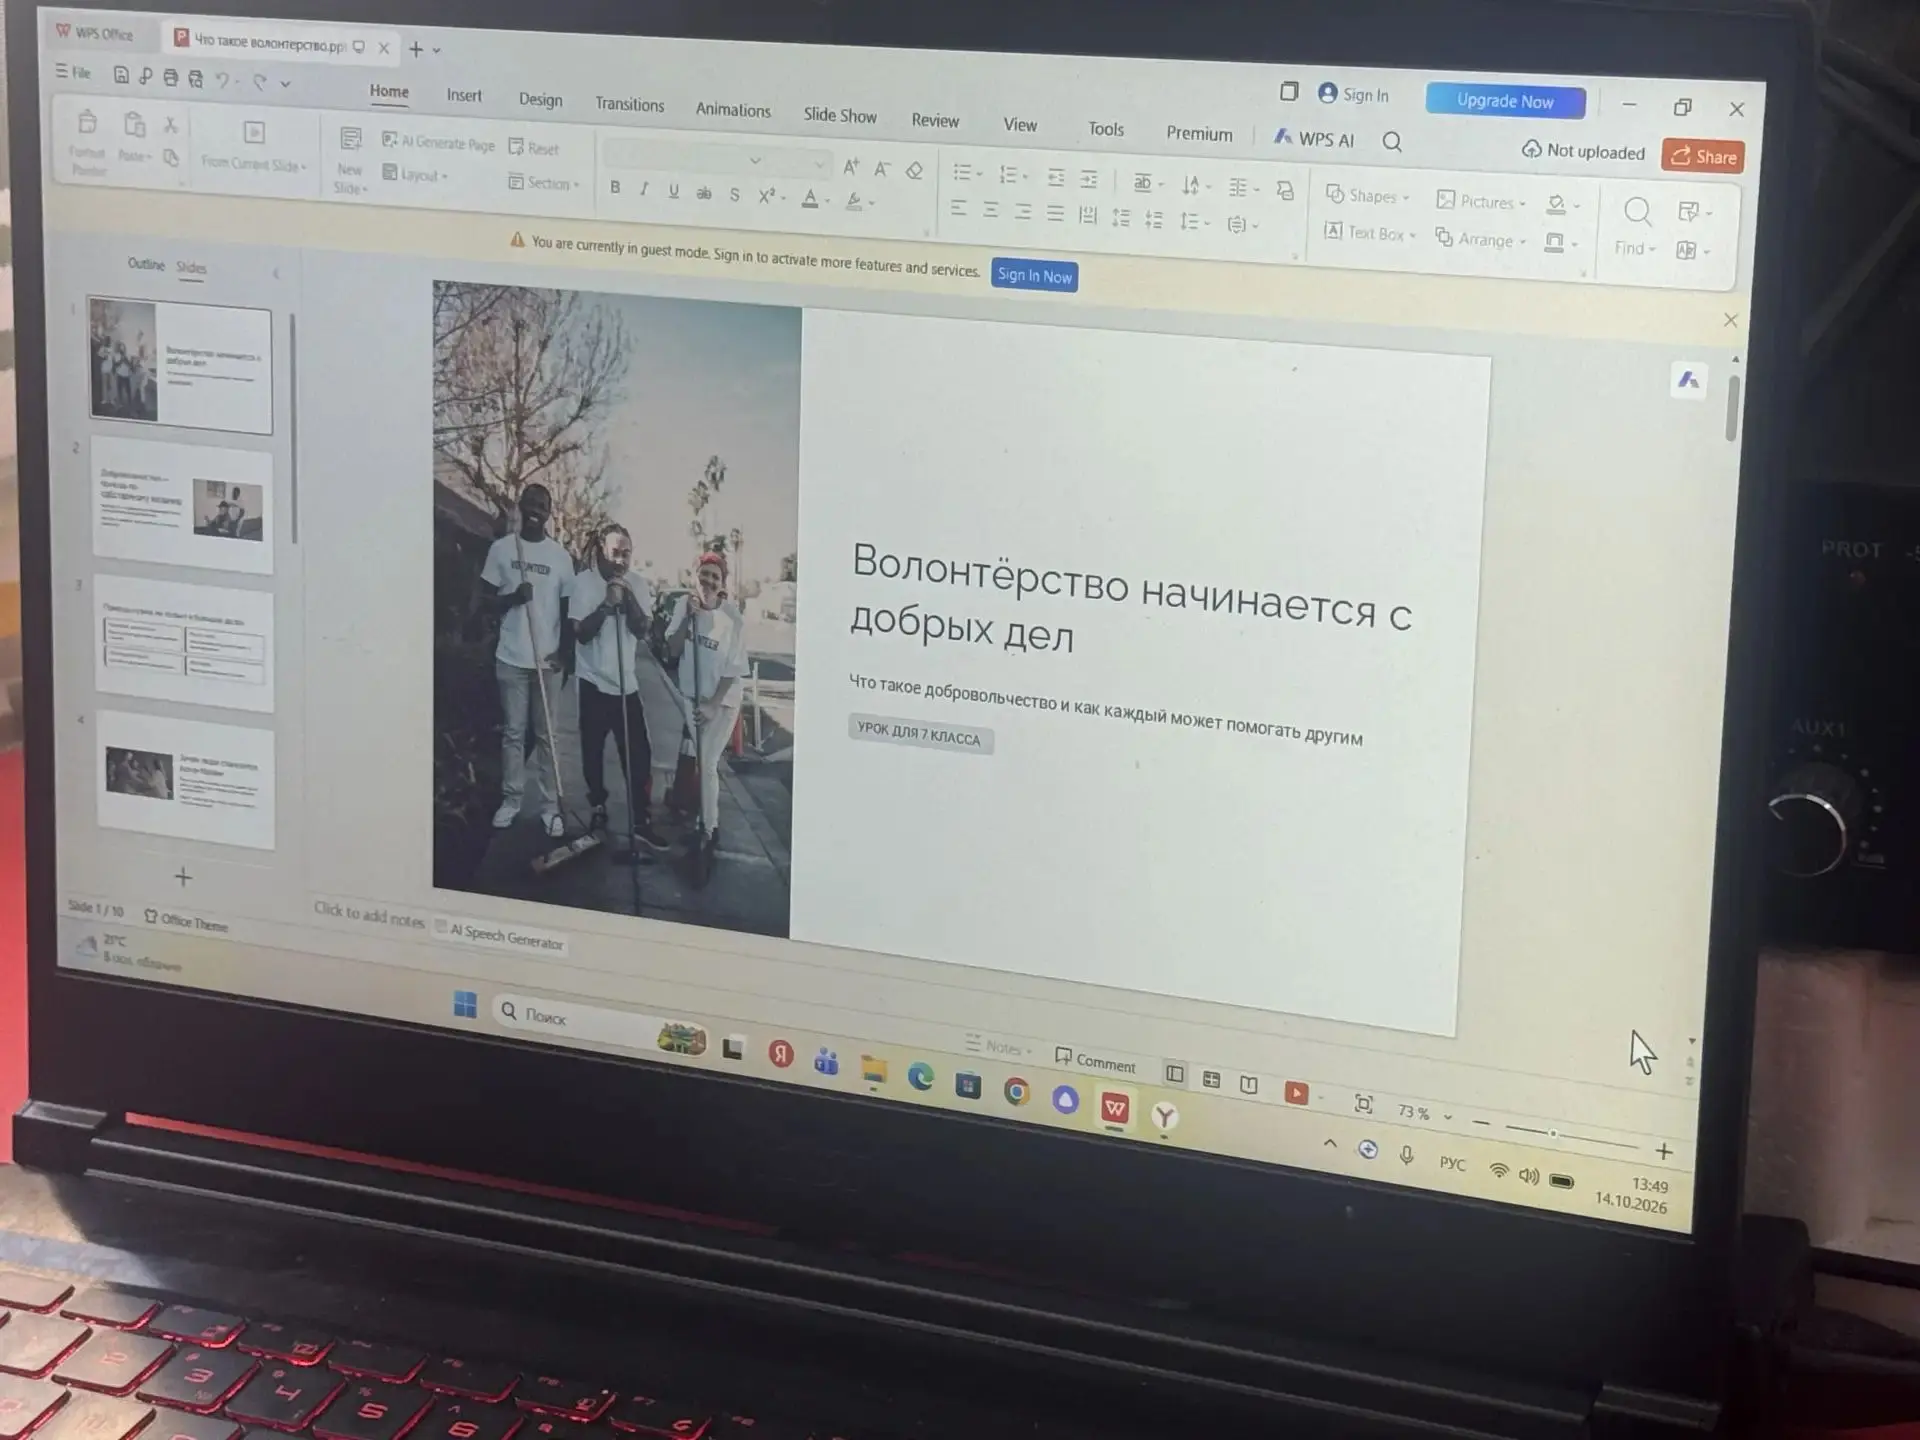Click the fit slide to window icon
The width and height of the screenshot is (1920, 1440).
coord(1363,1103)
